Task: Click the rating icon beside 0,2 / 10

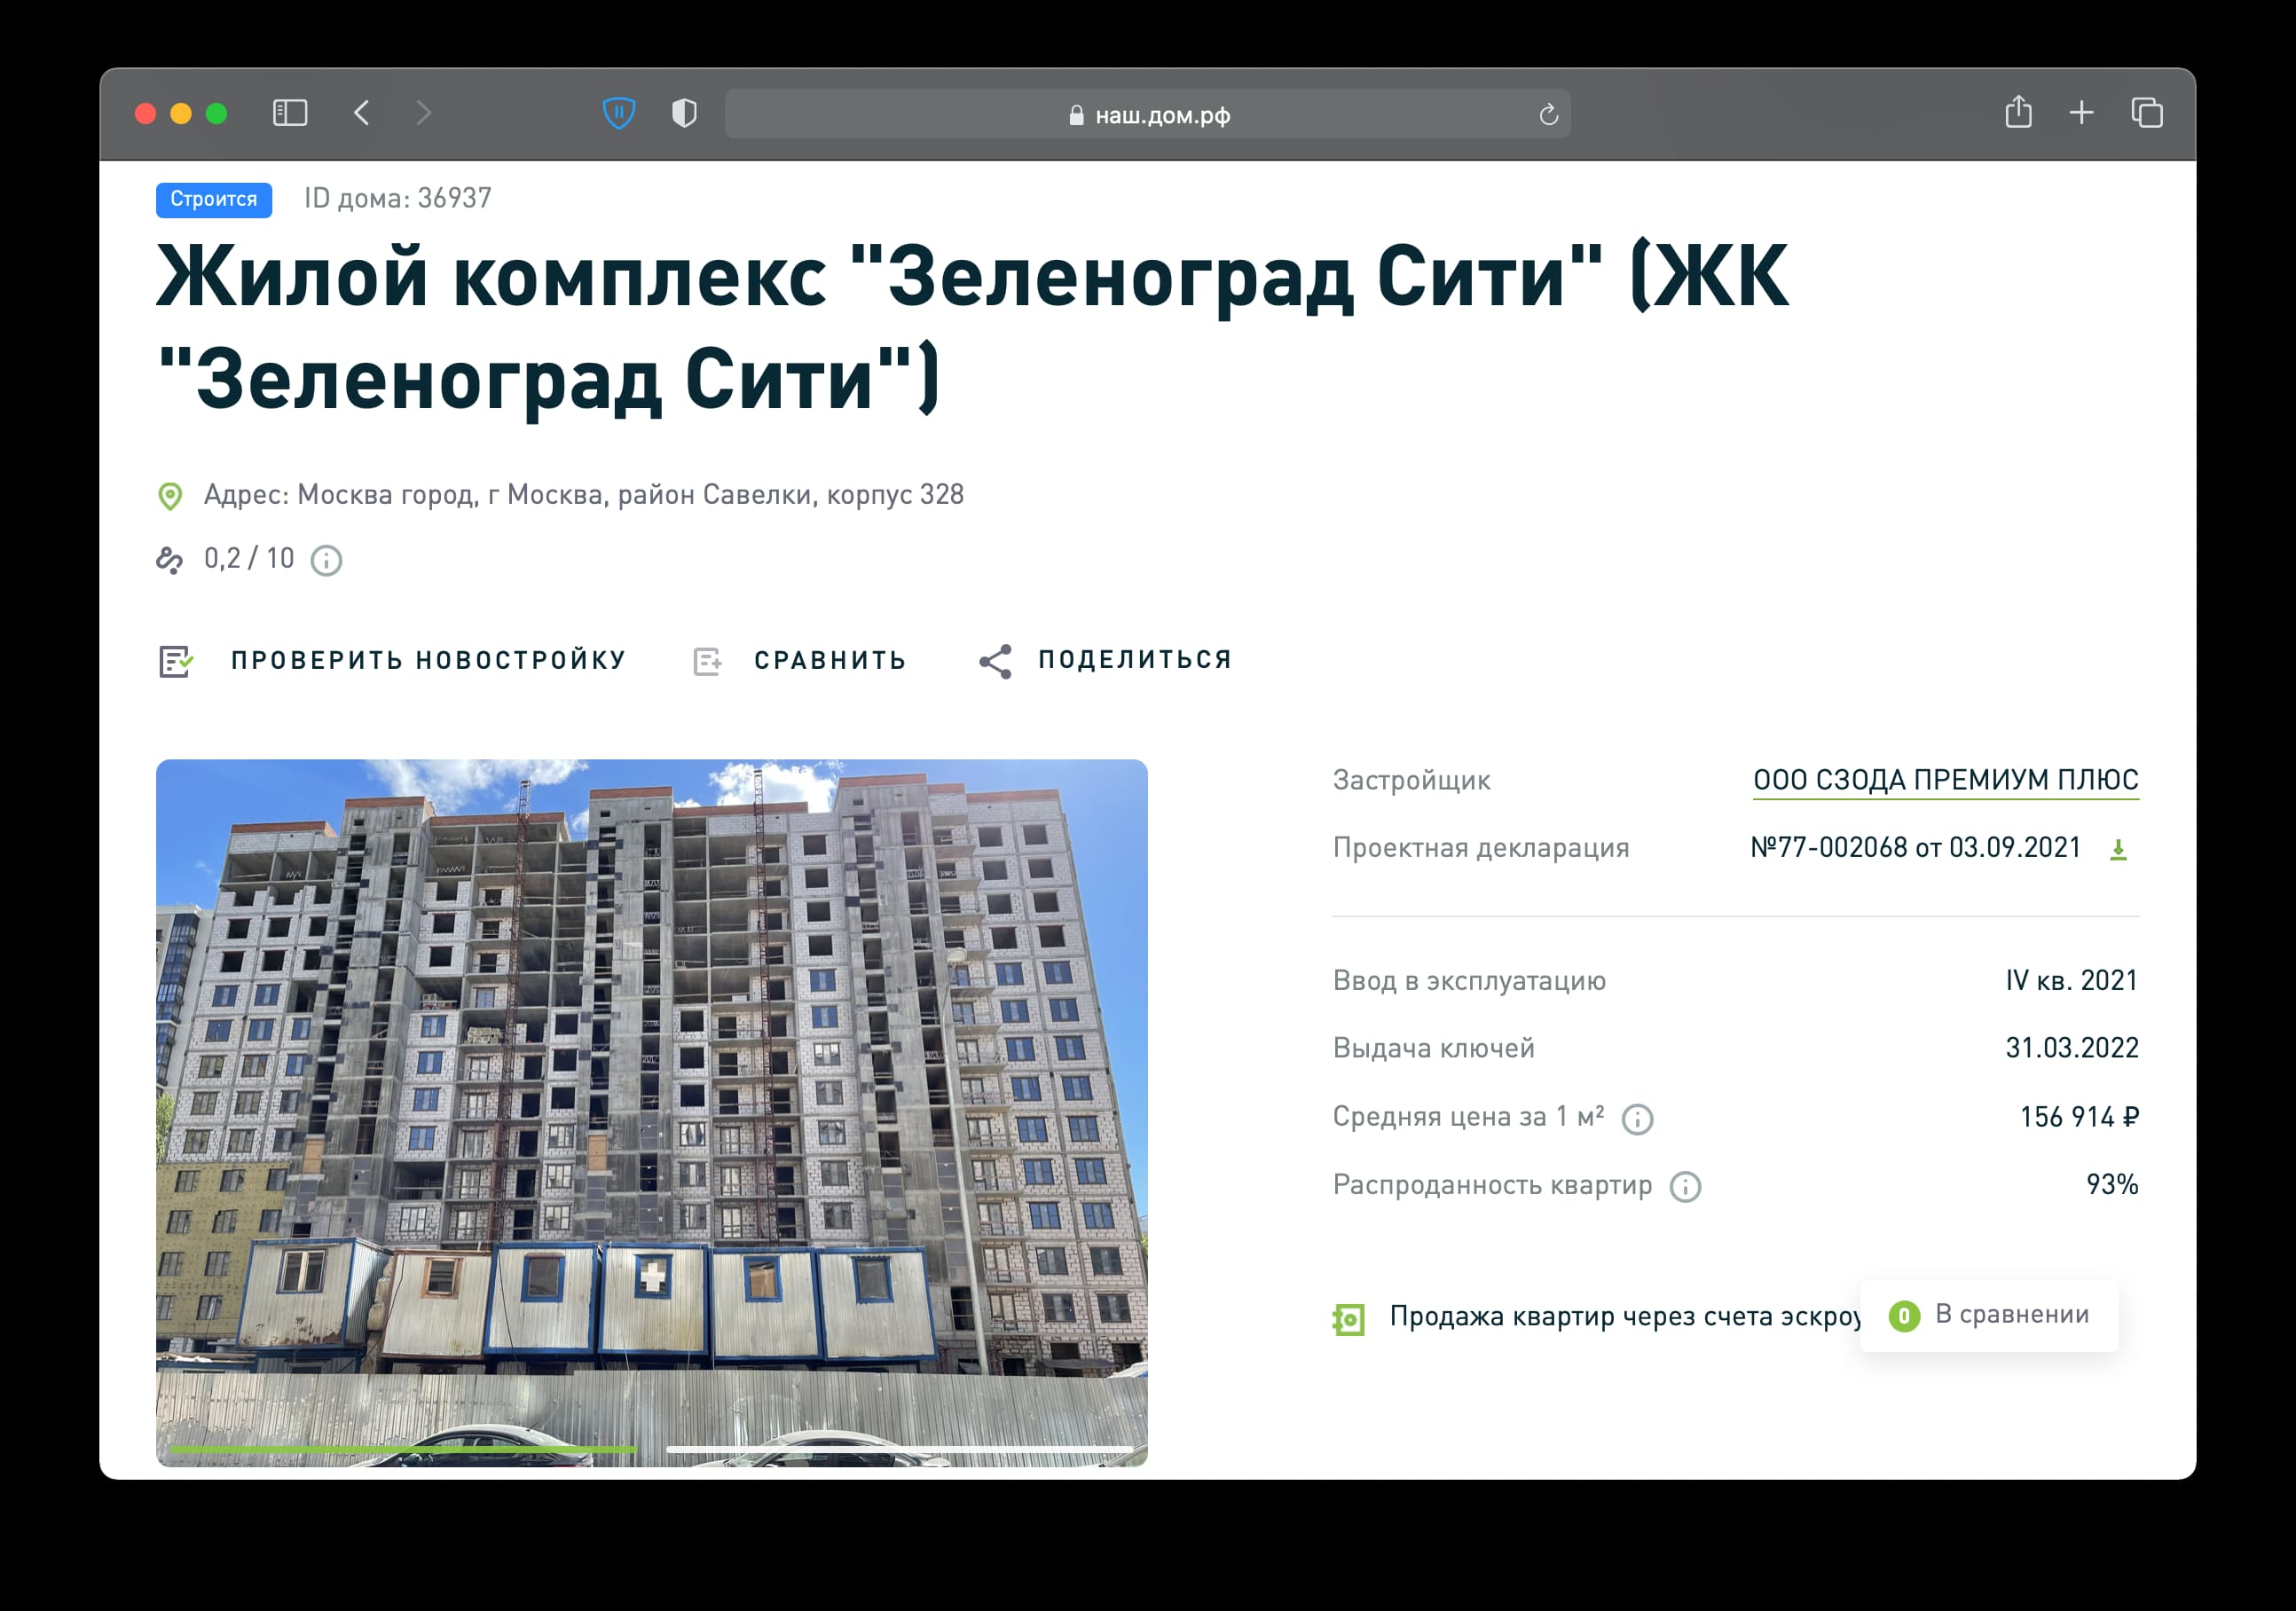Action: 170,560
